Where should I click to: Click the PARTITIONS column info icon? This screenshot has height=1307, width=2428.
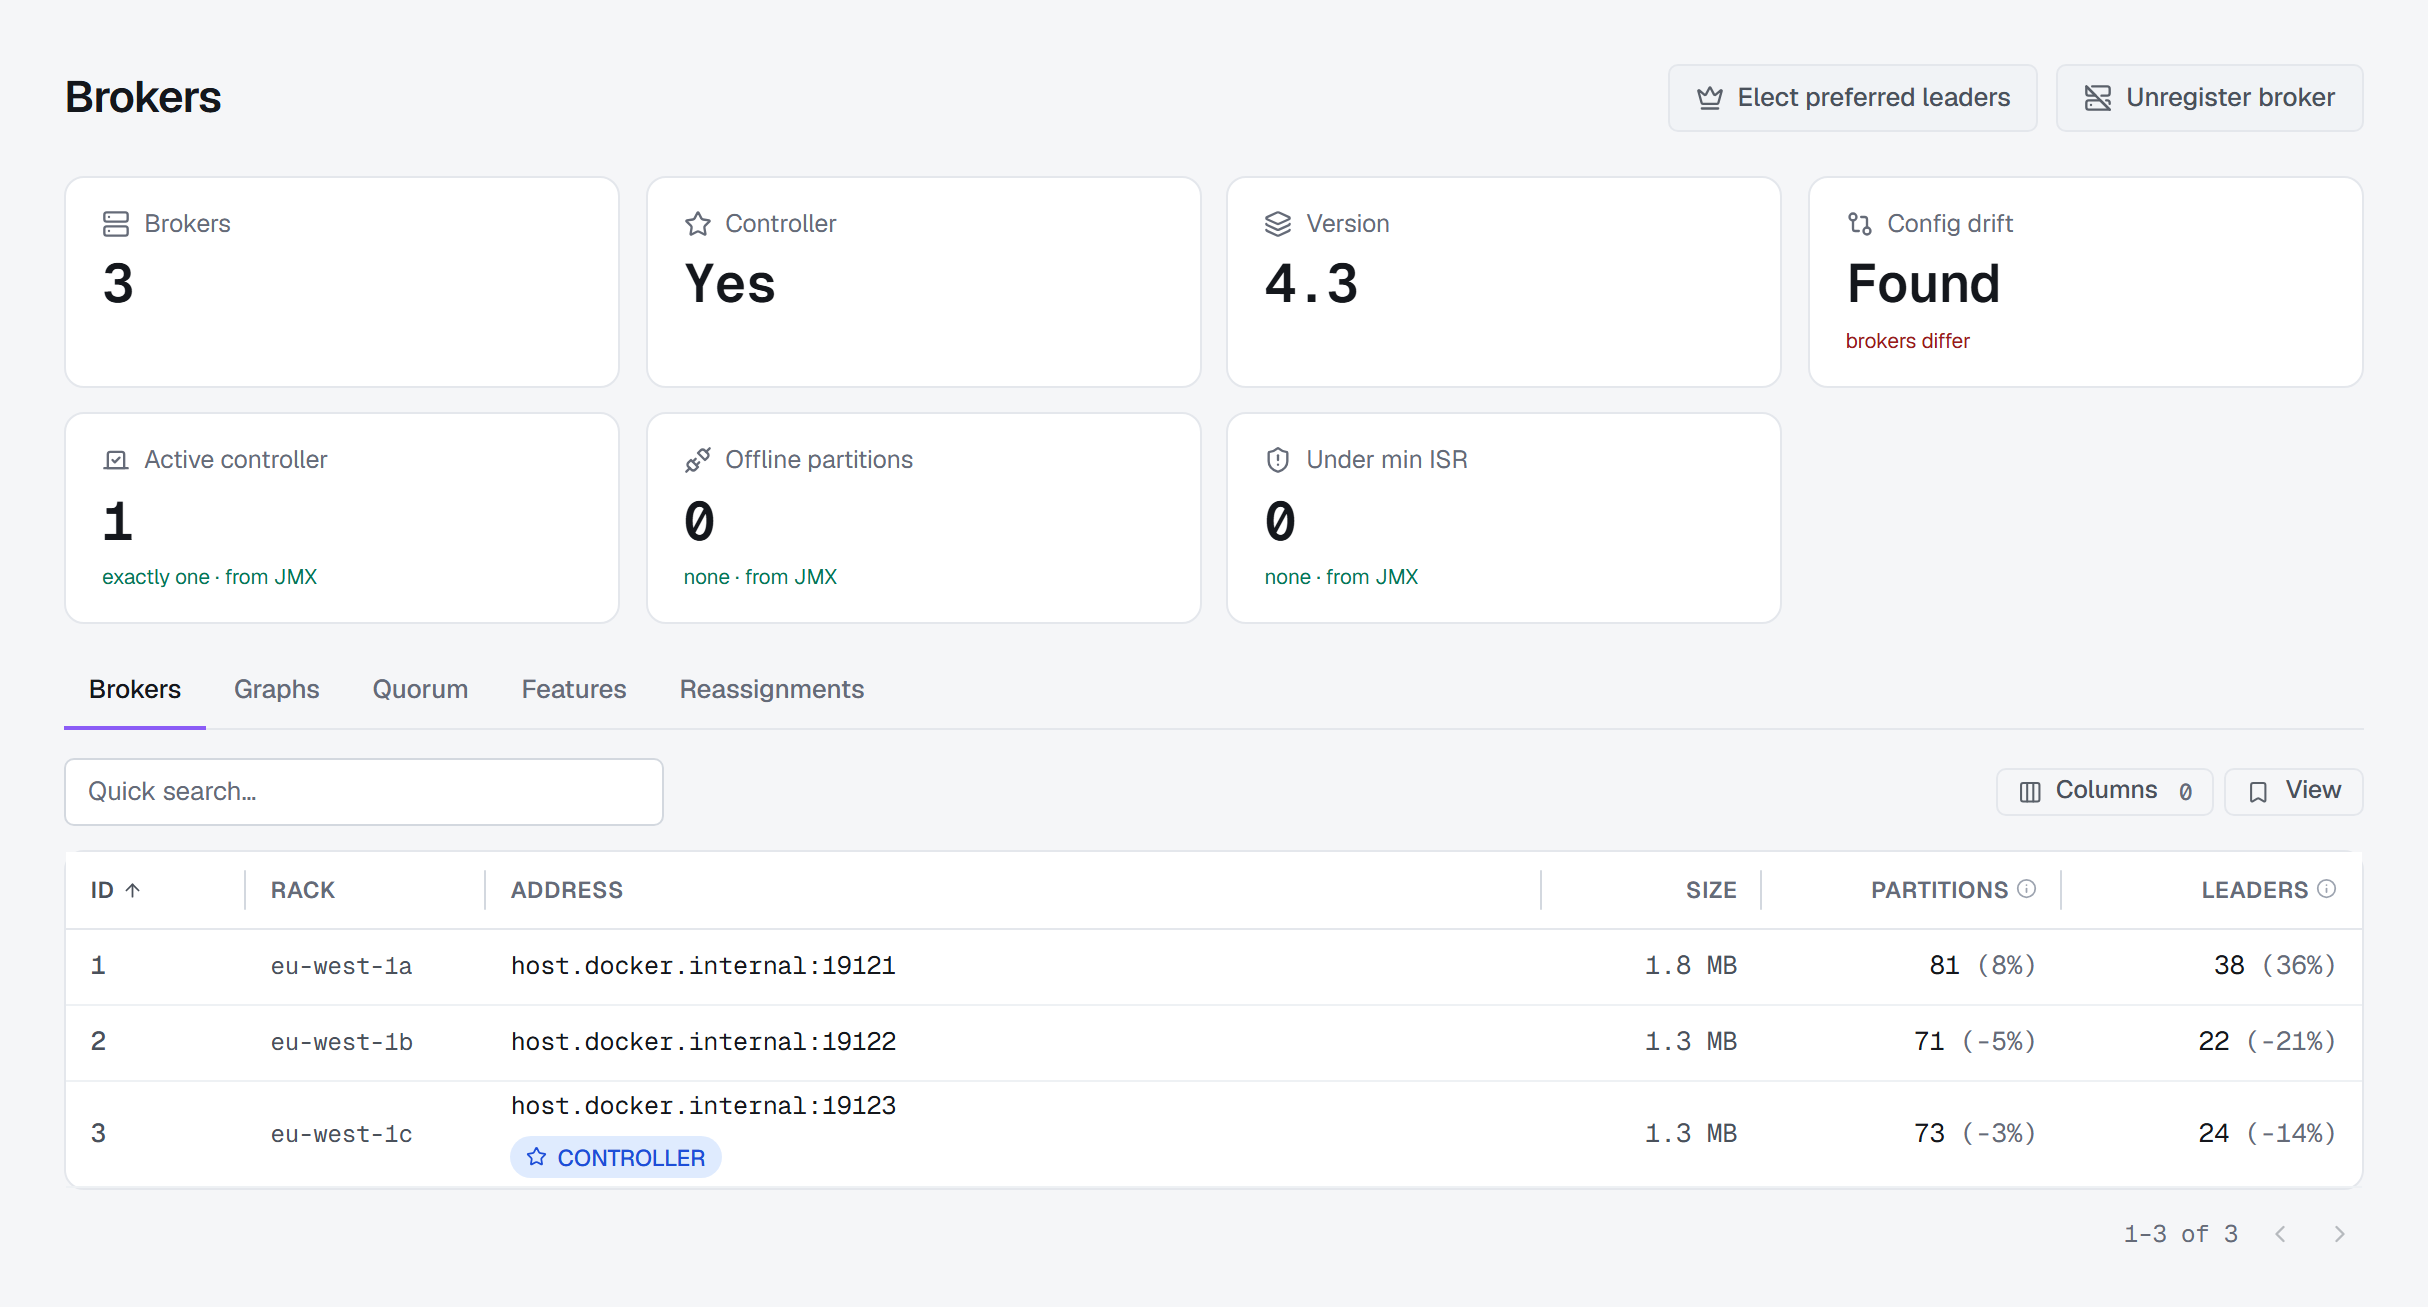click(x=2027, y=888)
